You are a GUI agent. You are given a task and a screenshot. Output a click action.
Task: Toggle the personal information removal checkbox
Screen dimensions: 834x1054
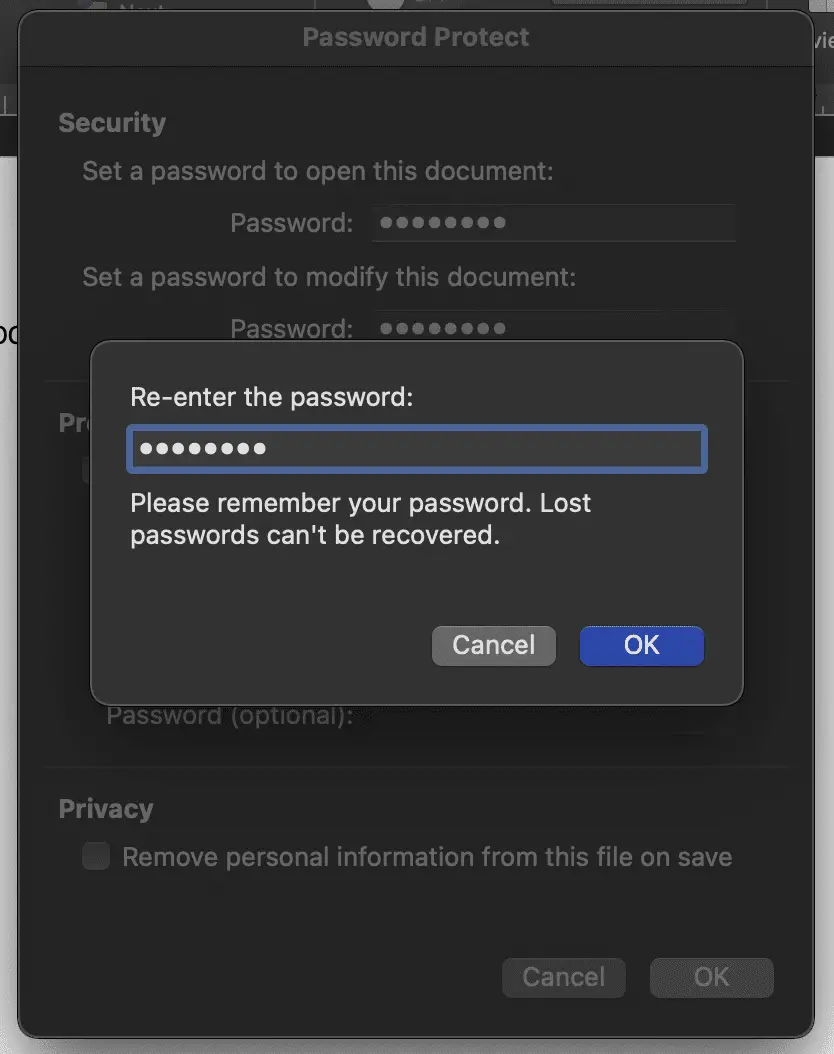95,856
